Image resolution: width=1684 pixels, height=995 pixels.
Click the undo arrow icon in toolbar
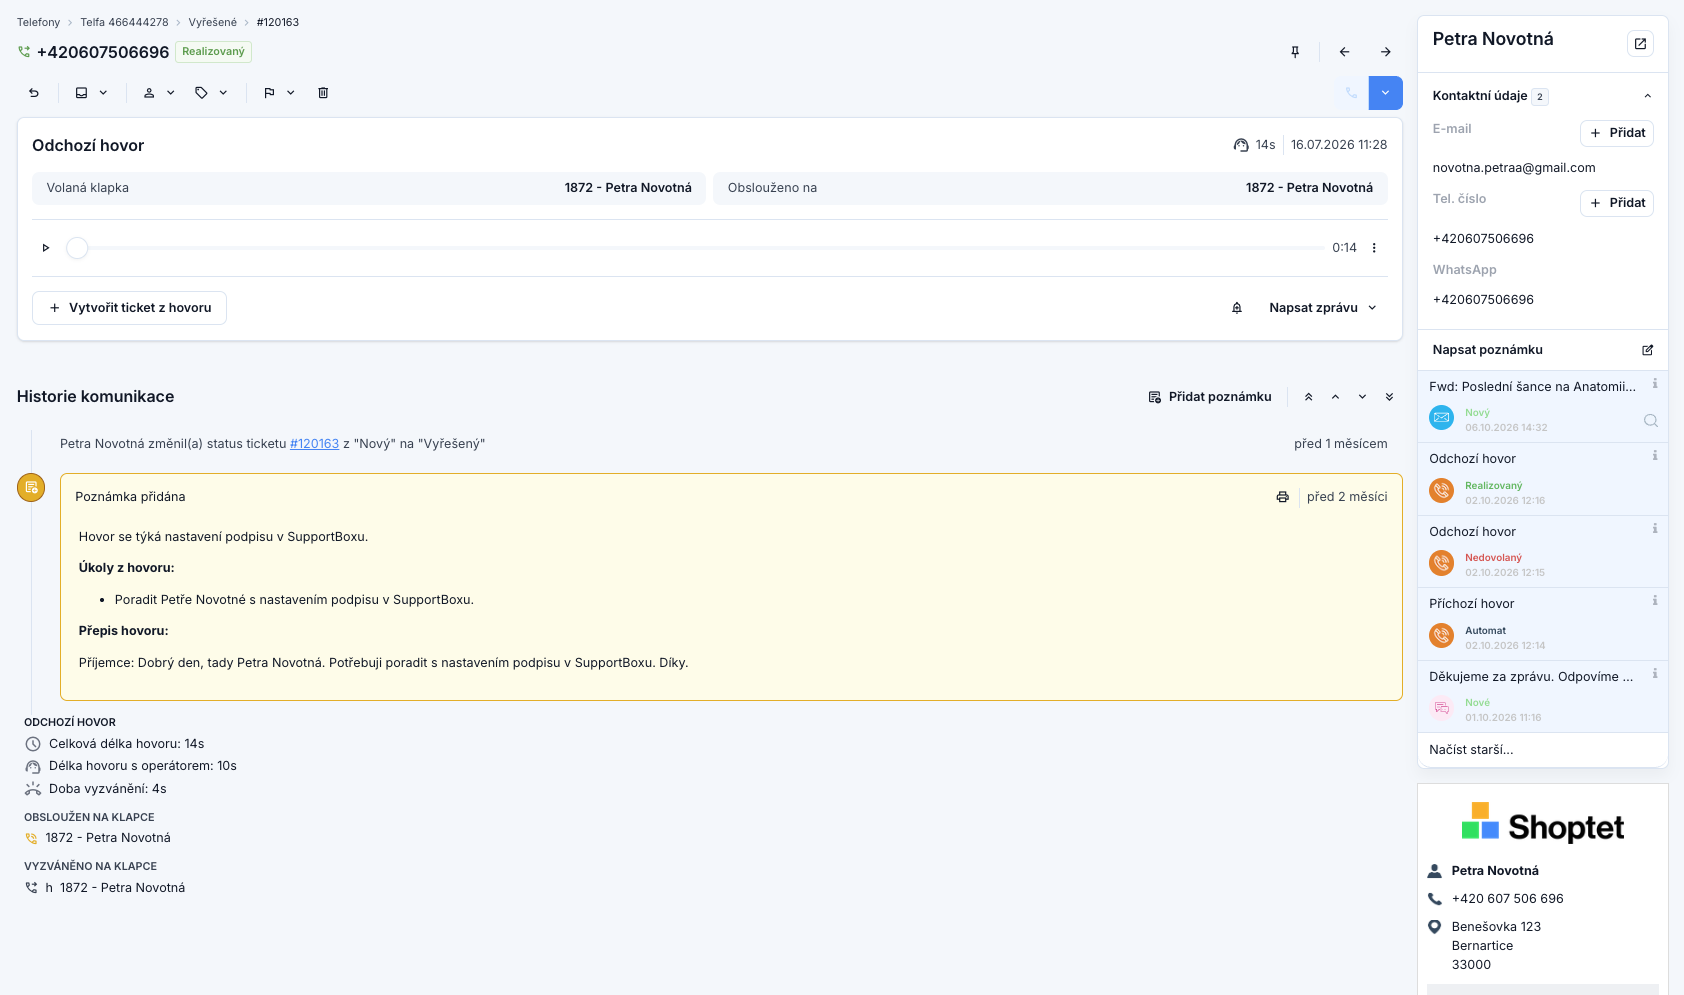(x=34, y=93)
